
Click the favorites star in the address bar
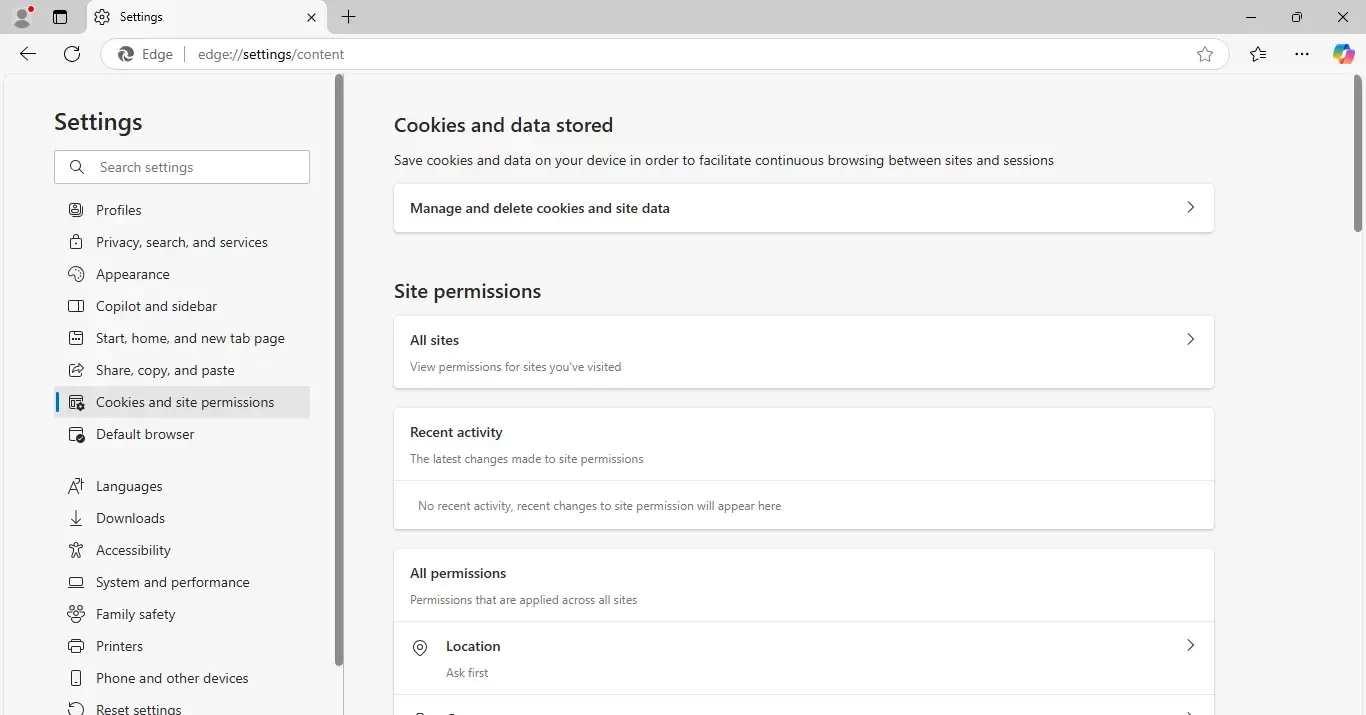(1206, 54)
